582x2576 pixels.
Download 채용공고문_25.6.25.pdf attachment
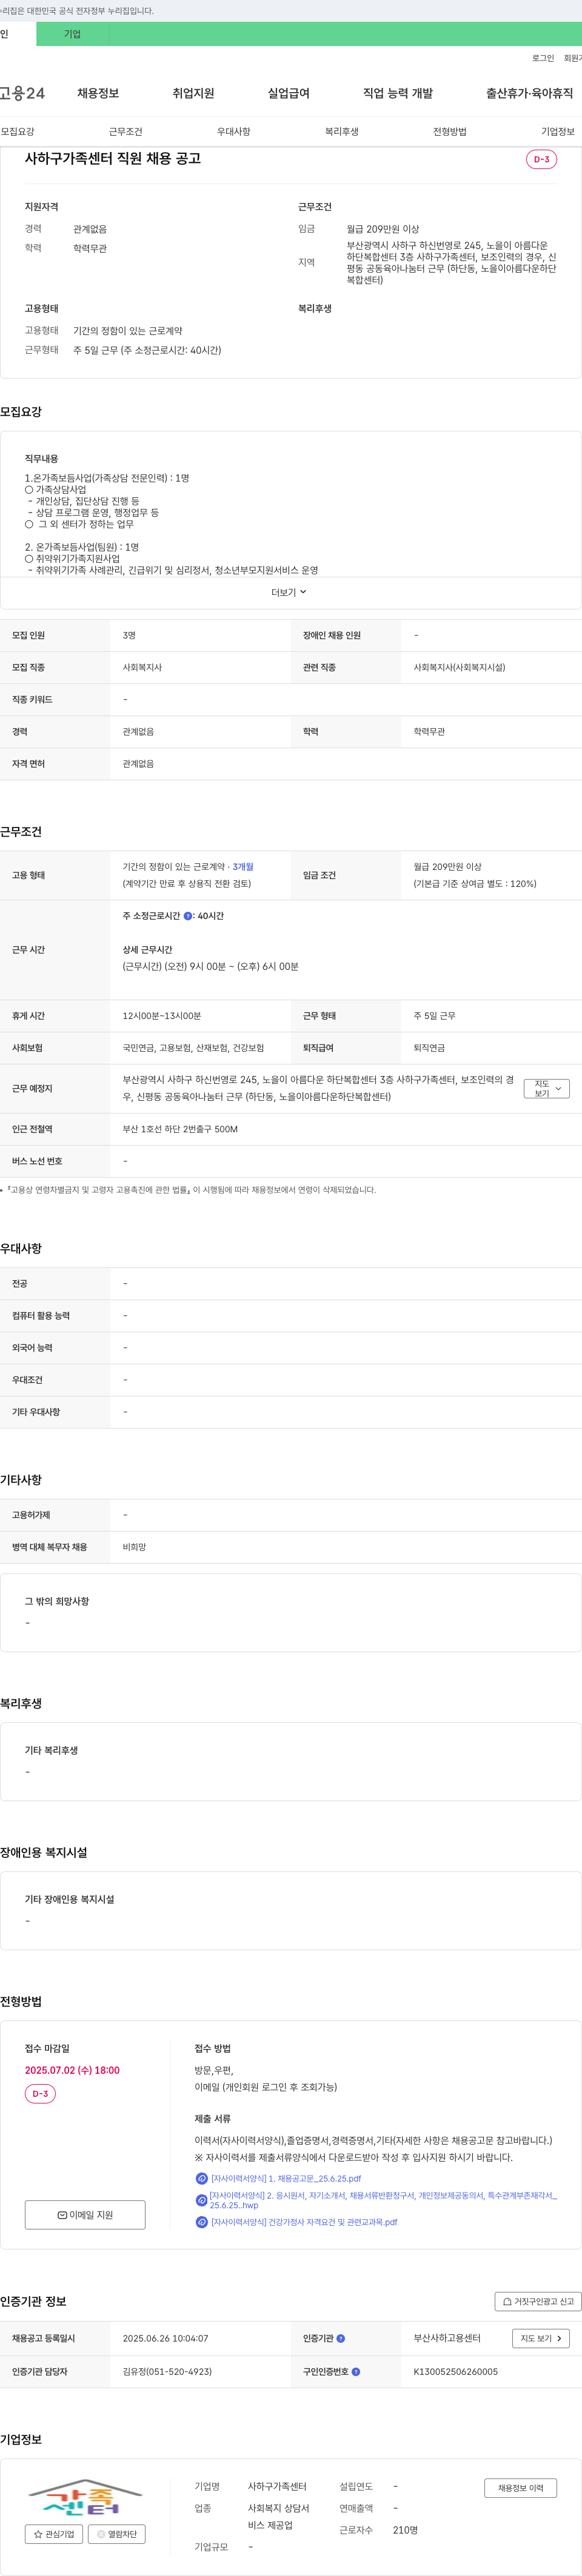pos(286,2178)
